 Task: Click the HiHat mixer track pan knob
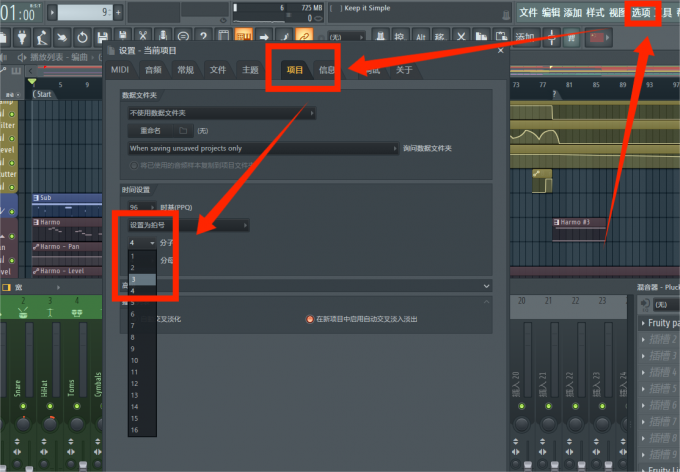(x=50, y=424)
